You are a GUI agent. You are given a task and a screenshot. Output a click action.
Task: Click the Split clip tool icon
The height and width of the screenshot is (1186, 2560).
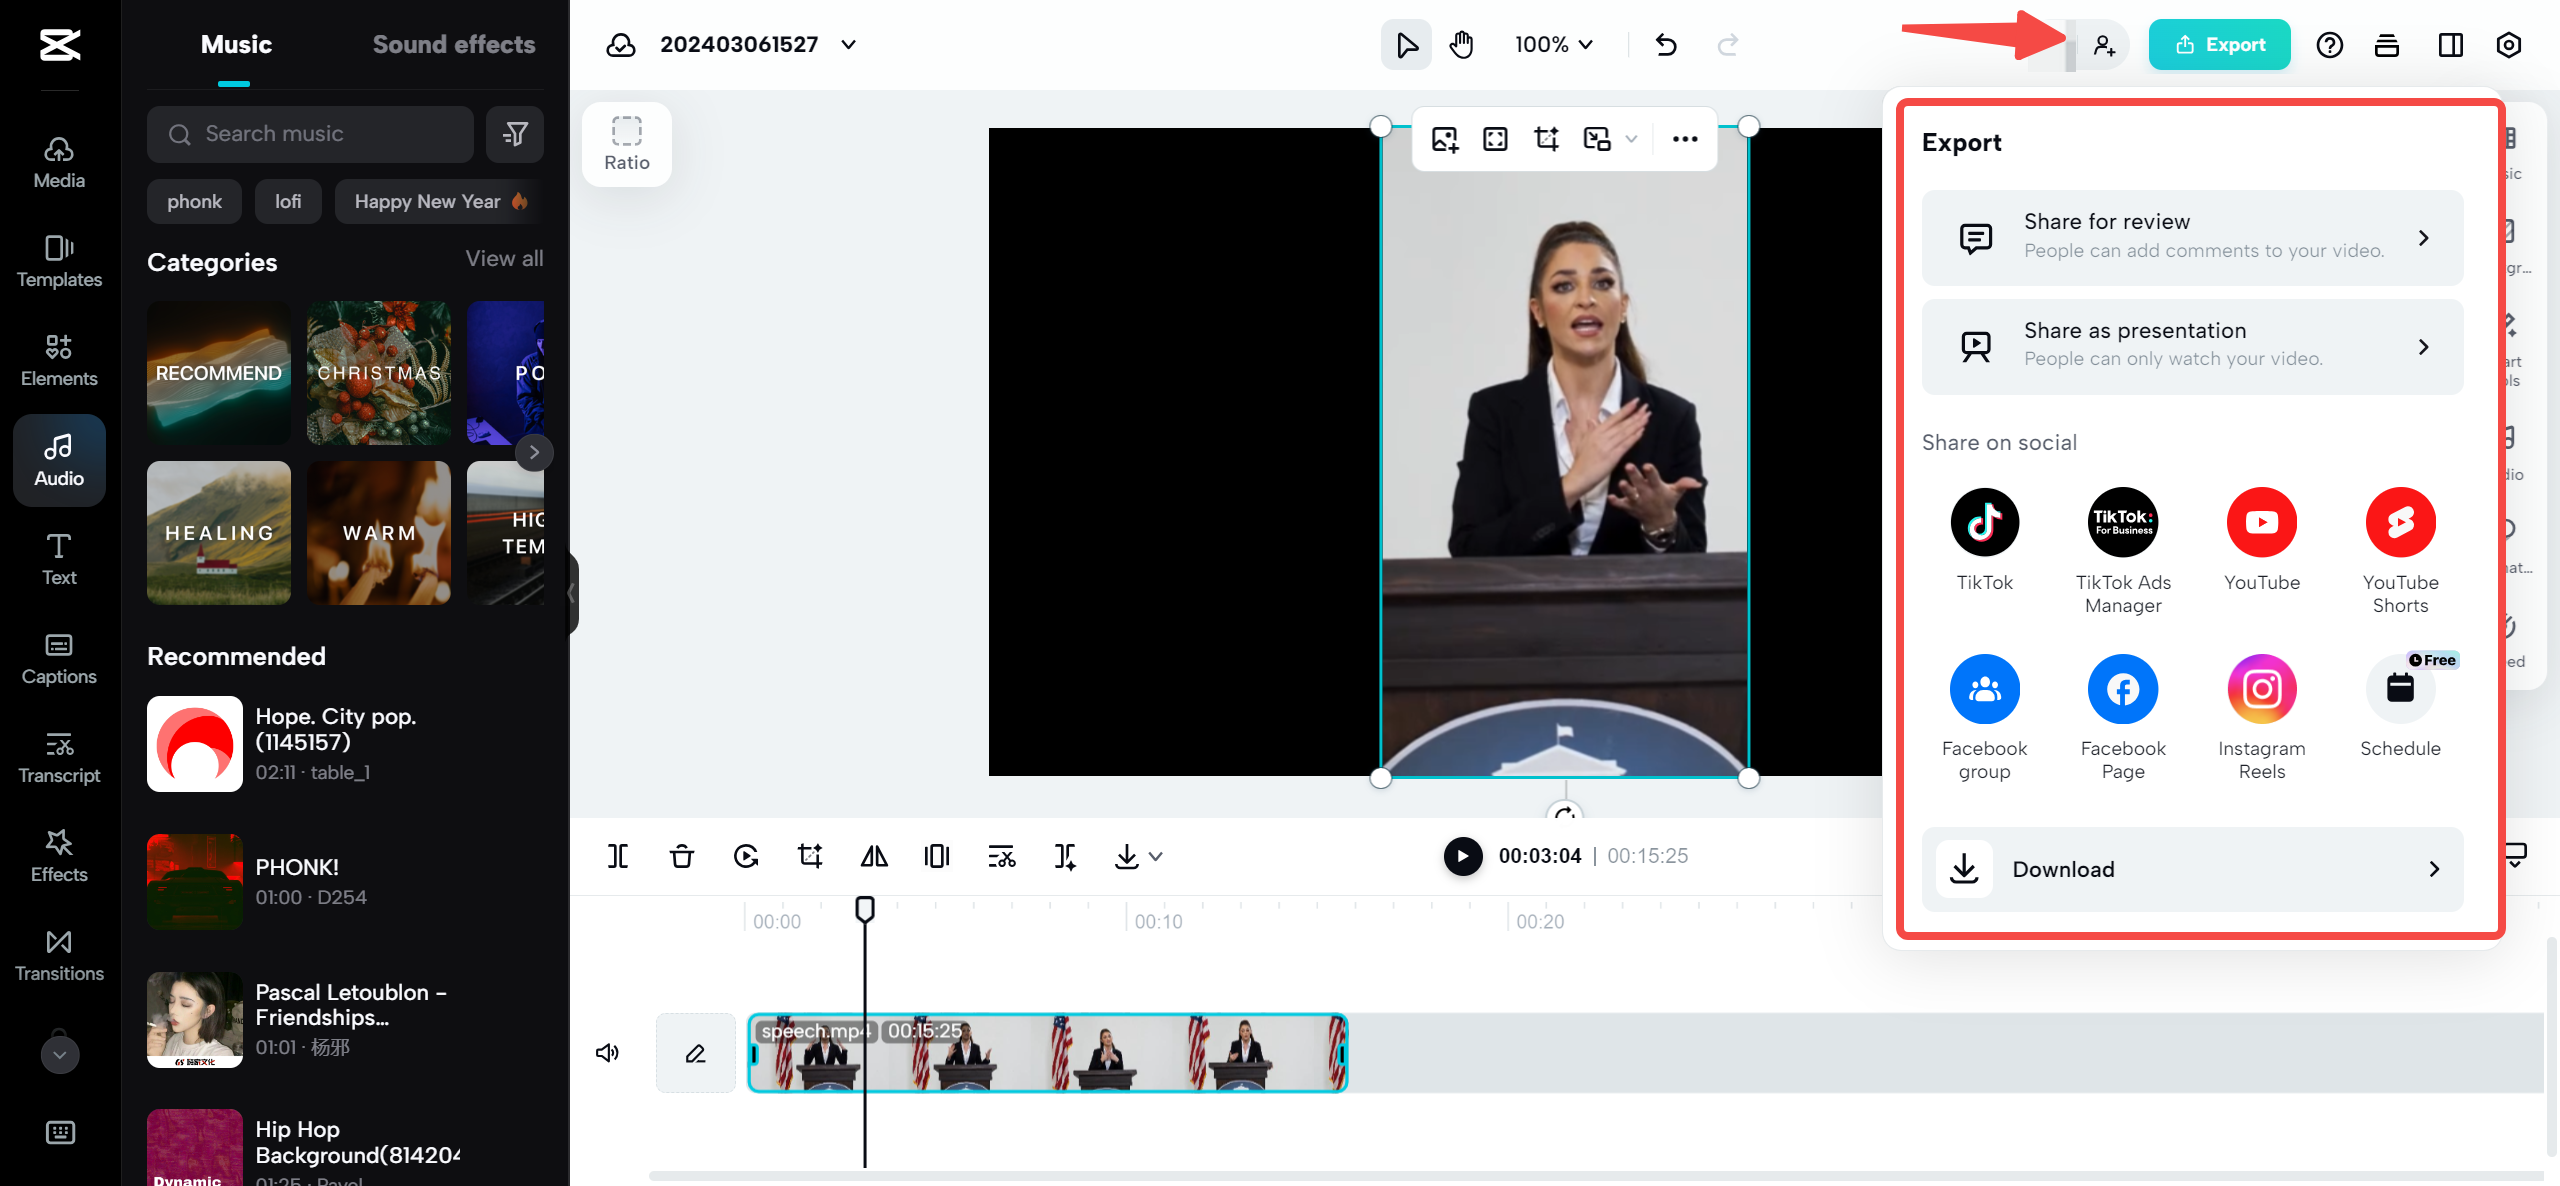tap(618, 856)
